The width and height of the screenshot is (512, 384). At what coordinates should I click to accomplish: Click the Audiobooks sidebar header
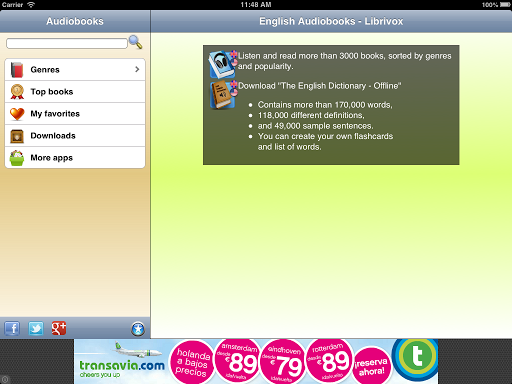[75, 21]
